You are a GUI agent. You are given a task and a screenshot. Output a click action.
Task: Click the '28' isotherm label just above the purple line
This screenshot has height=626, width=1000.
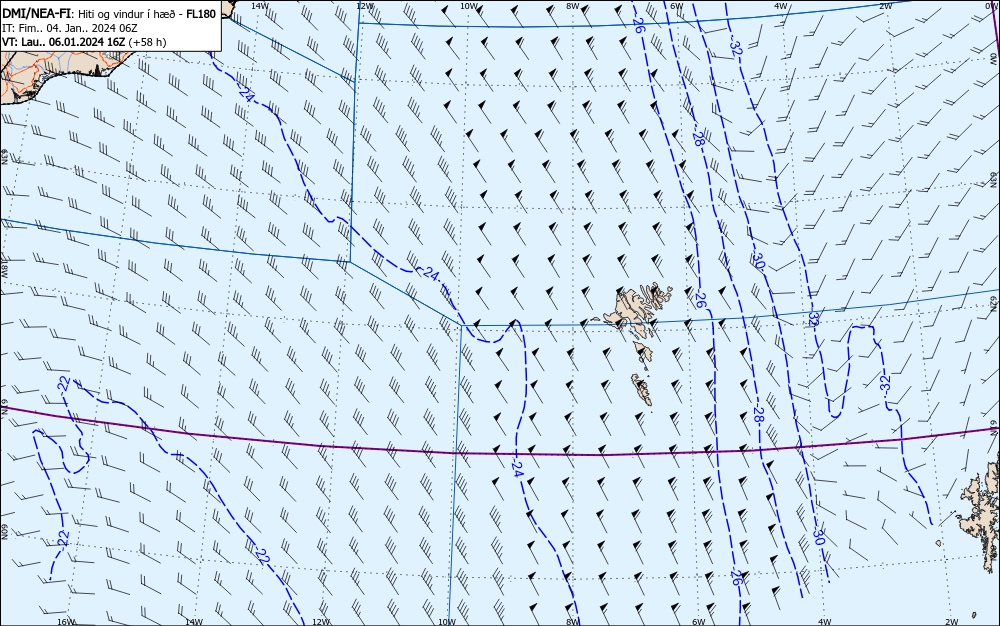(758, 416)
